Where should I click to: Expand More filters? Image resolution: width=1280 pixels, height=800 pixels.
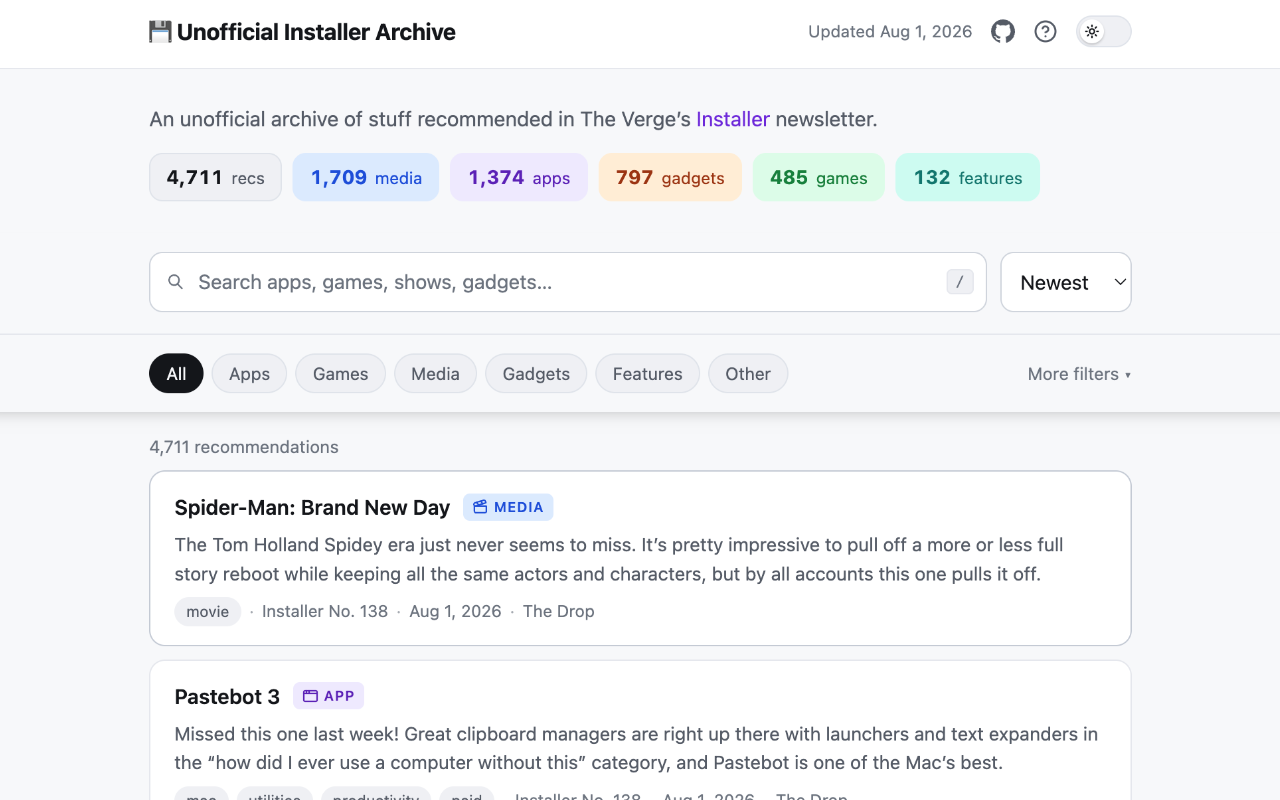click(x=1079, y=374)
